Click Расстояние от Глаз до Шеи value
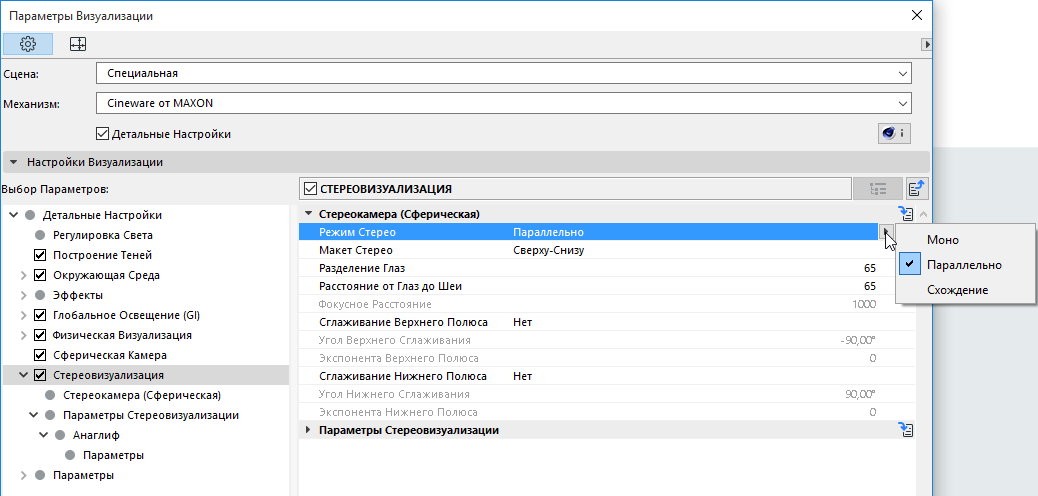 click(x=870, y=286)
